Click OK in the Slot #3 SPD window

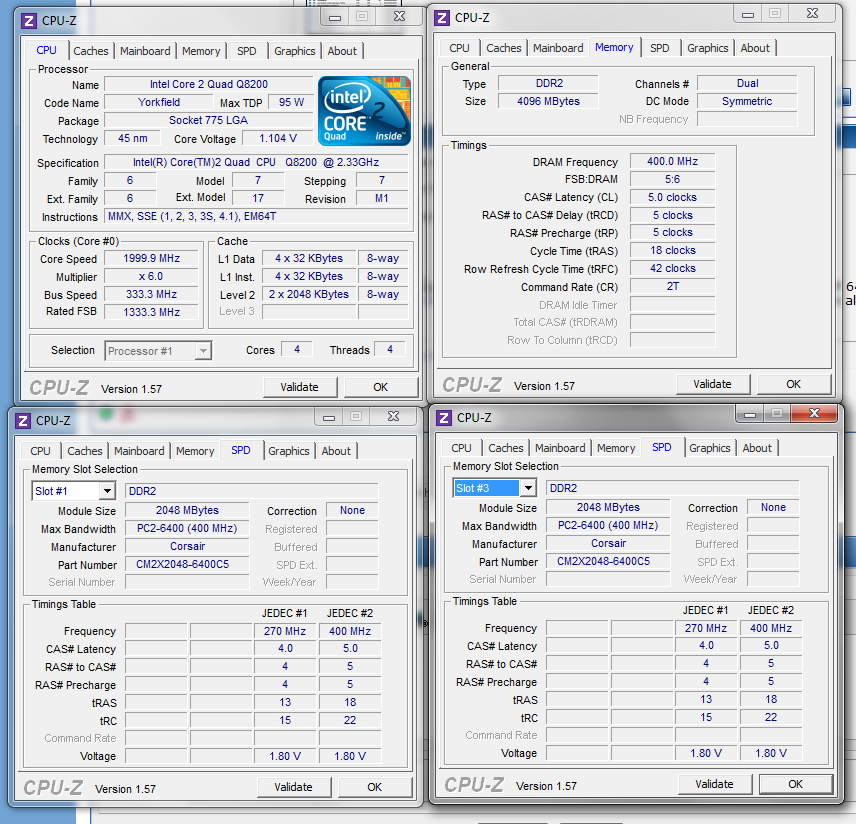pyautogui.click(x=796, y=784)
